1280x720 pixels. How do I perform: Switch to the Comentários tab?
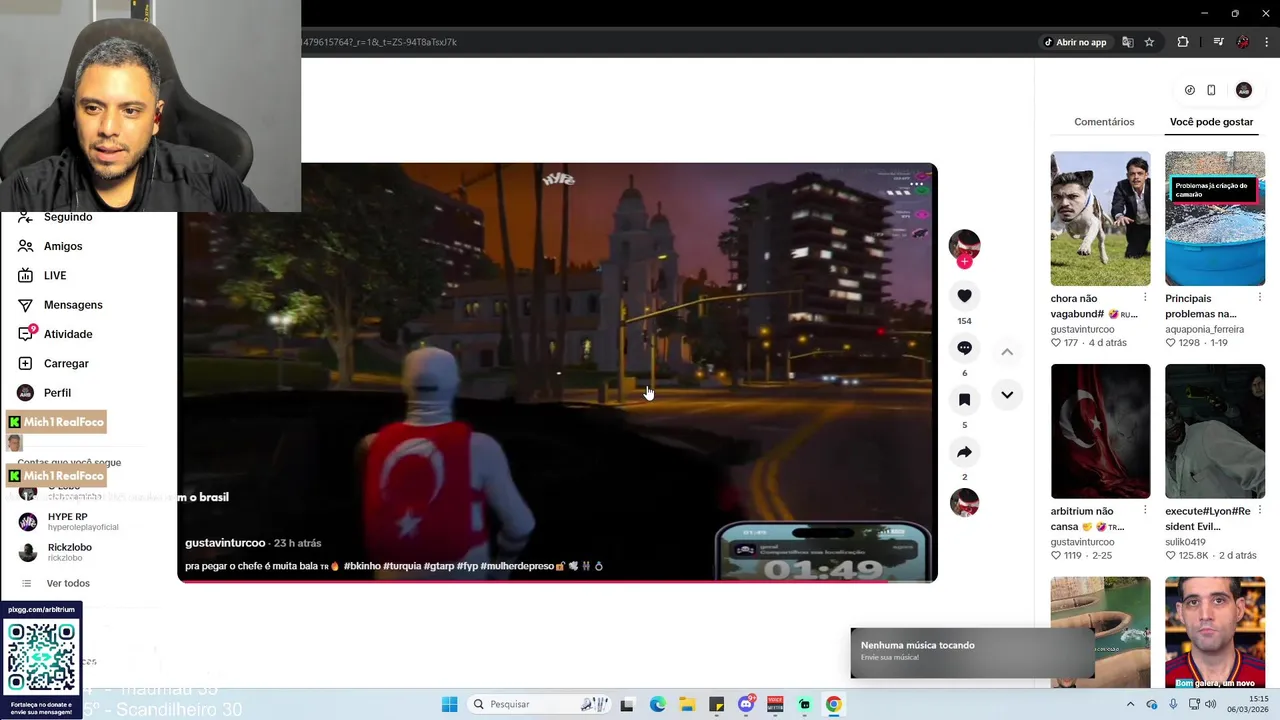1104,122
